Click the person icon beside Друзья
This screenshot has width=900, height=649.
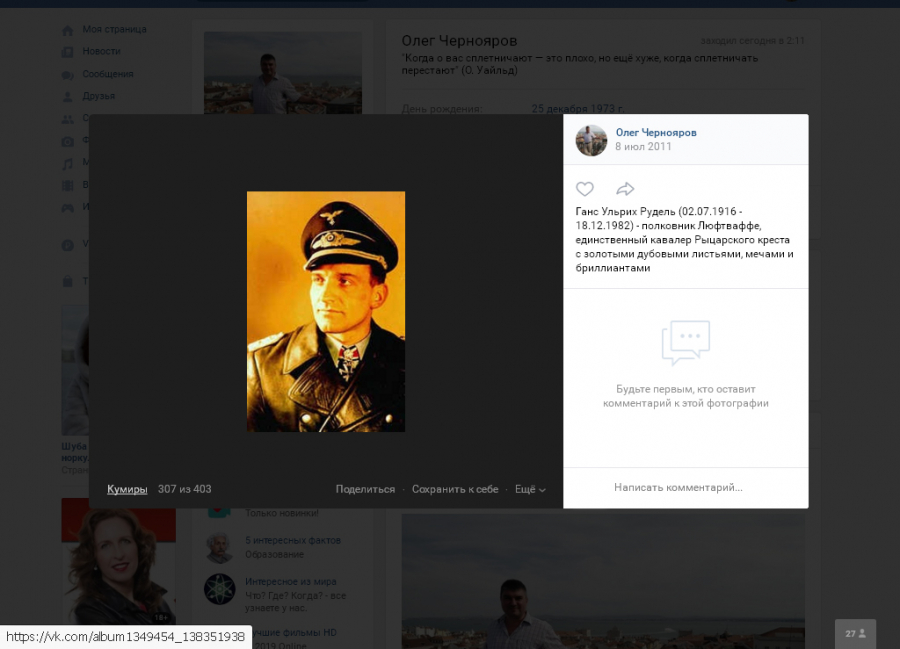tap(68, 97)
